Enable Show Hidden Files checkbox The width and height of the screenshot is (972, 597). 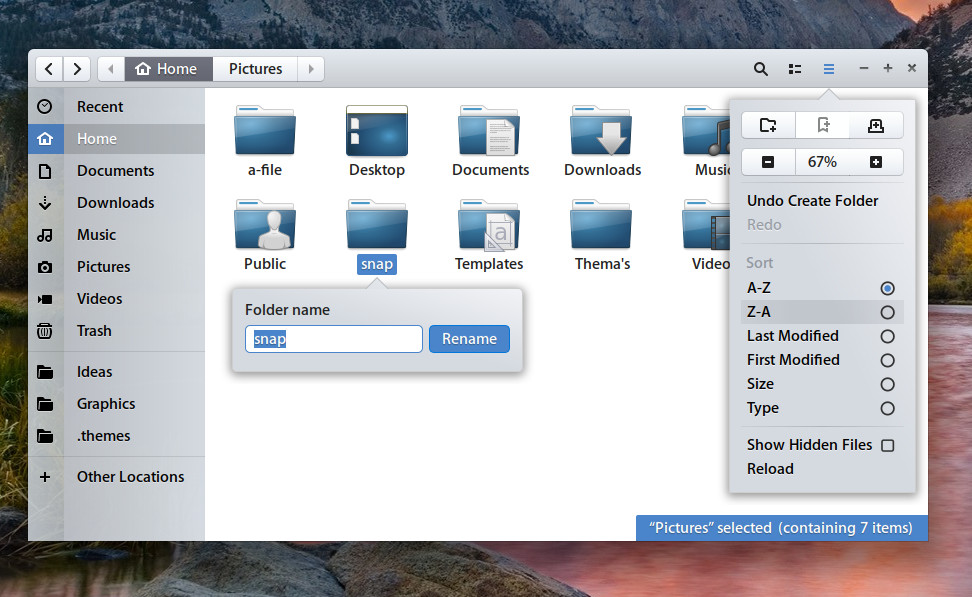888,445
